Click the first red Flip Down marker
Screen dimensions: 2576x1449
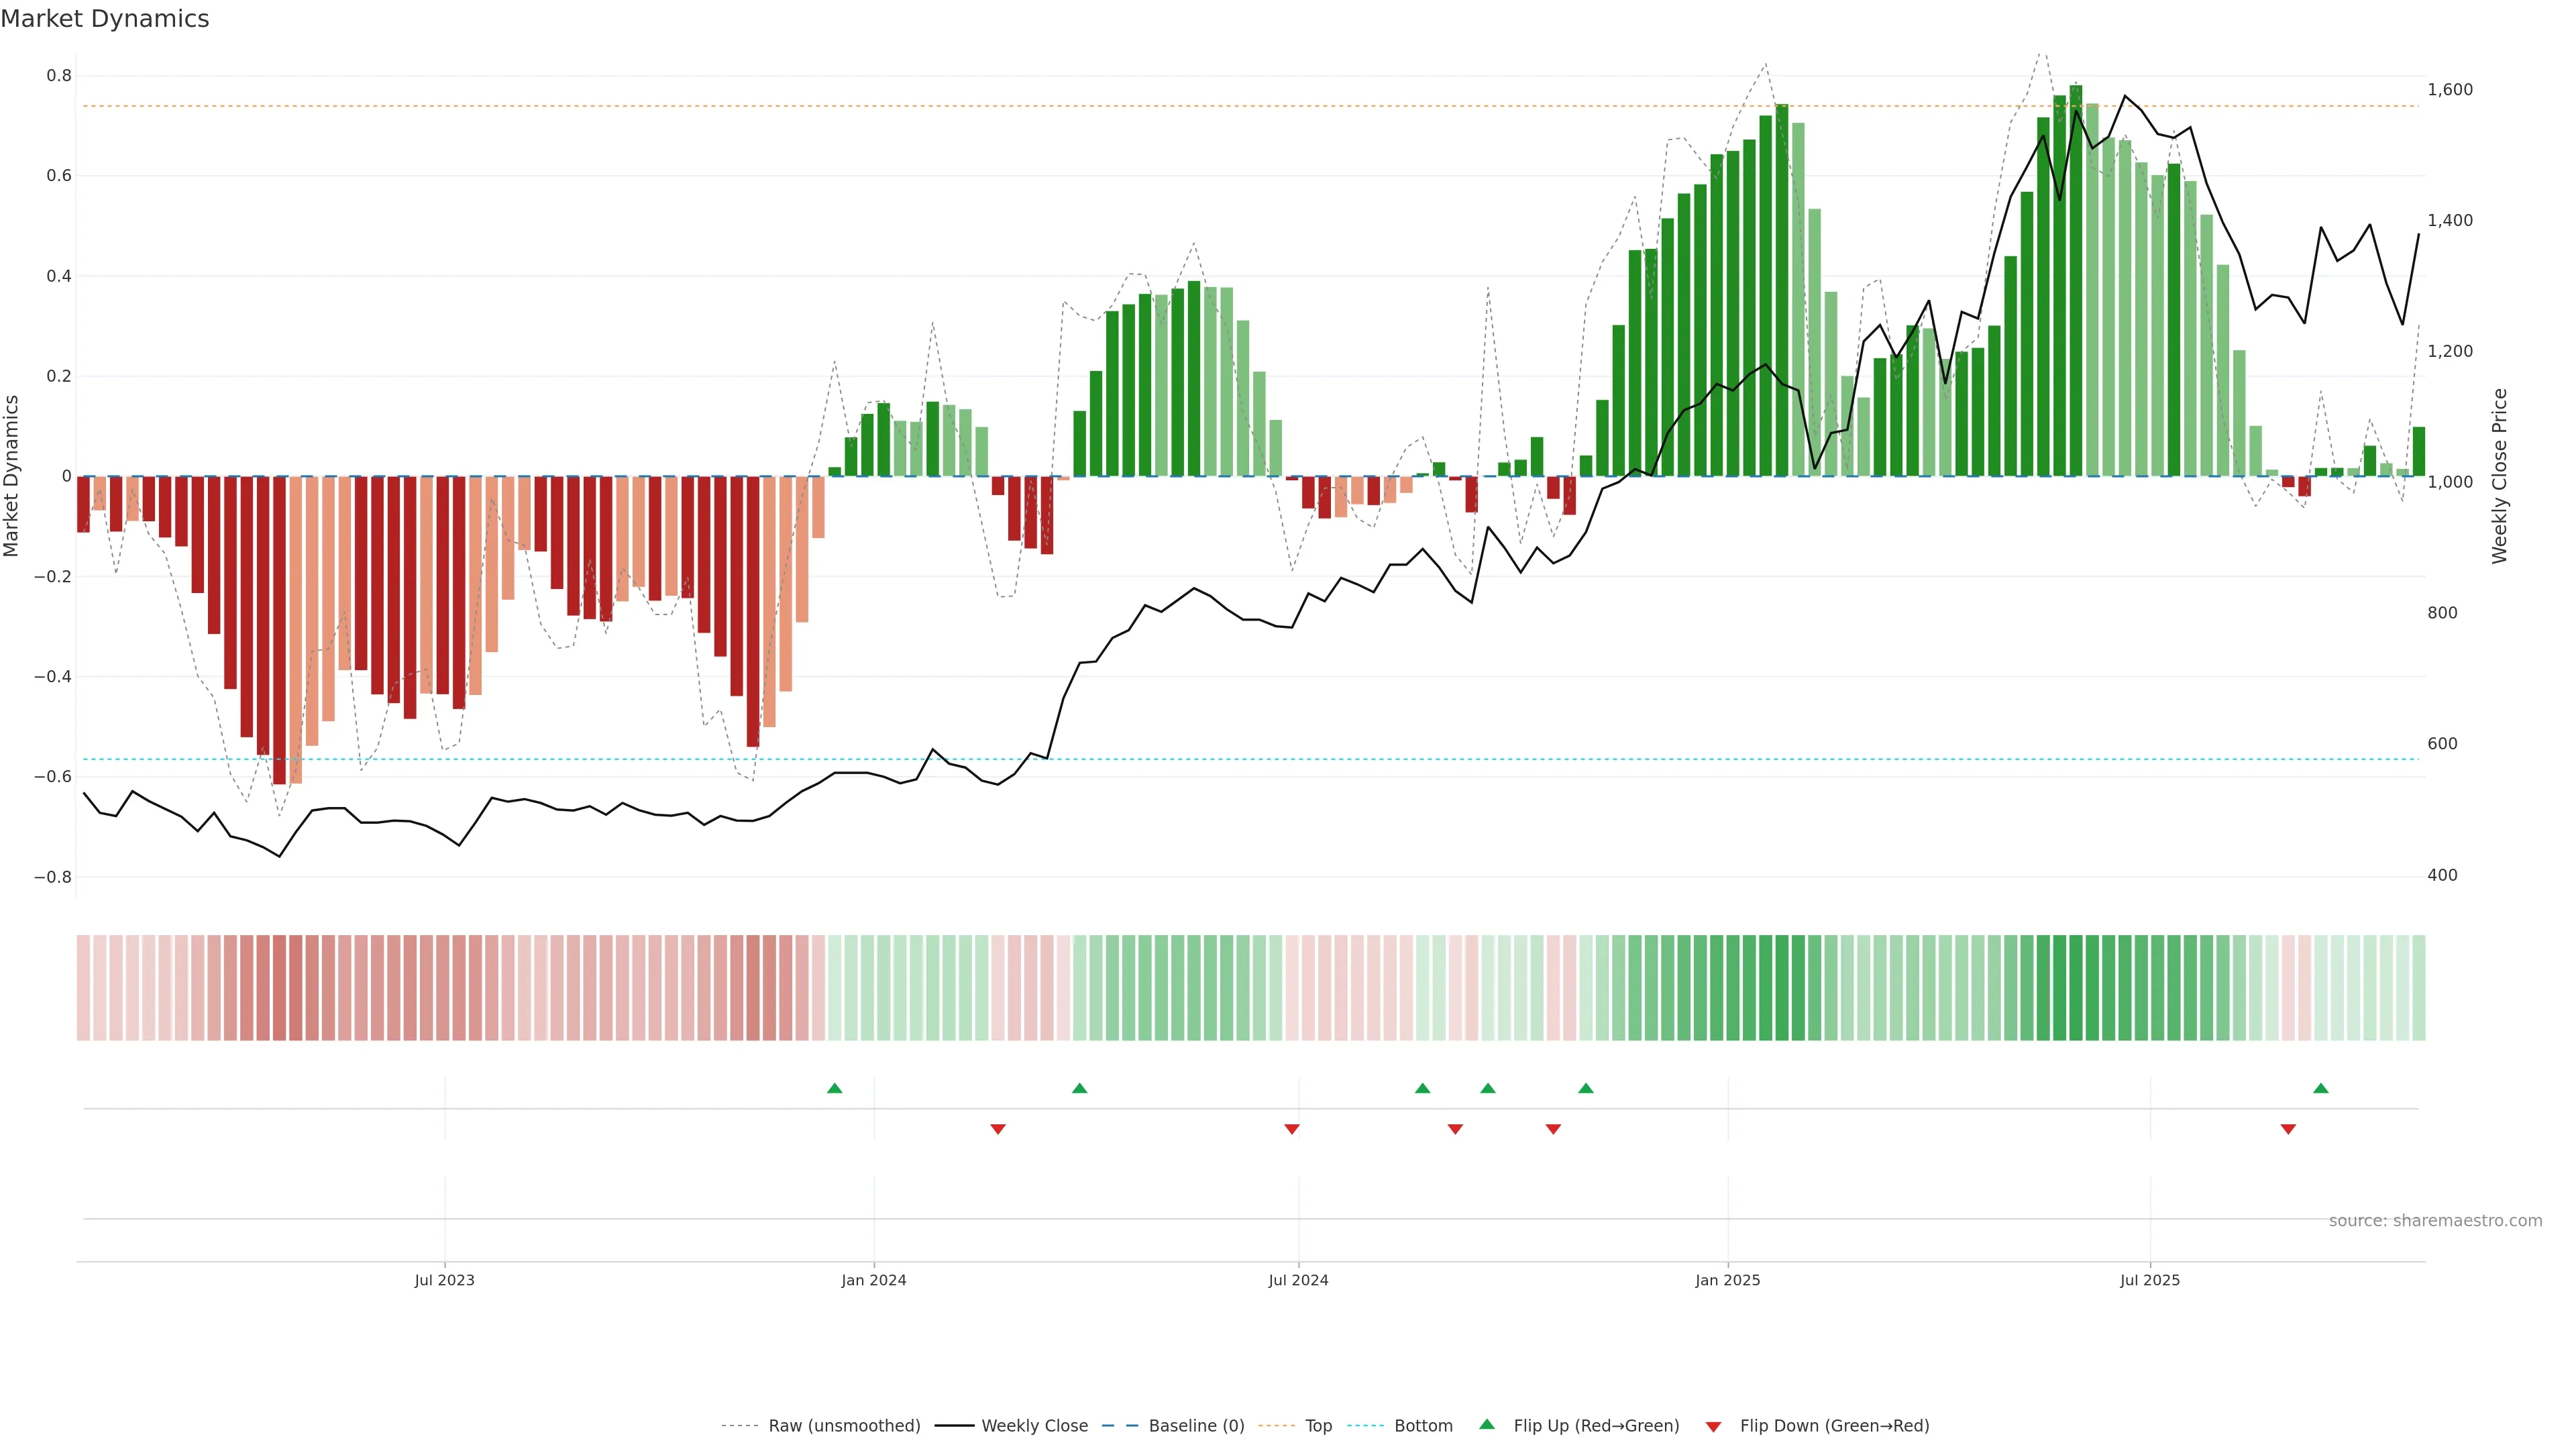click(x=998, y=1129)
